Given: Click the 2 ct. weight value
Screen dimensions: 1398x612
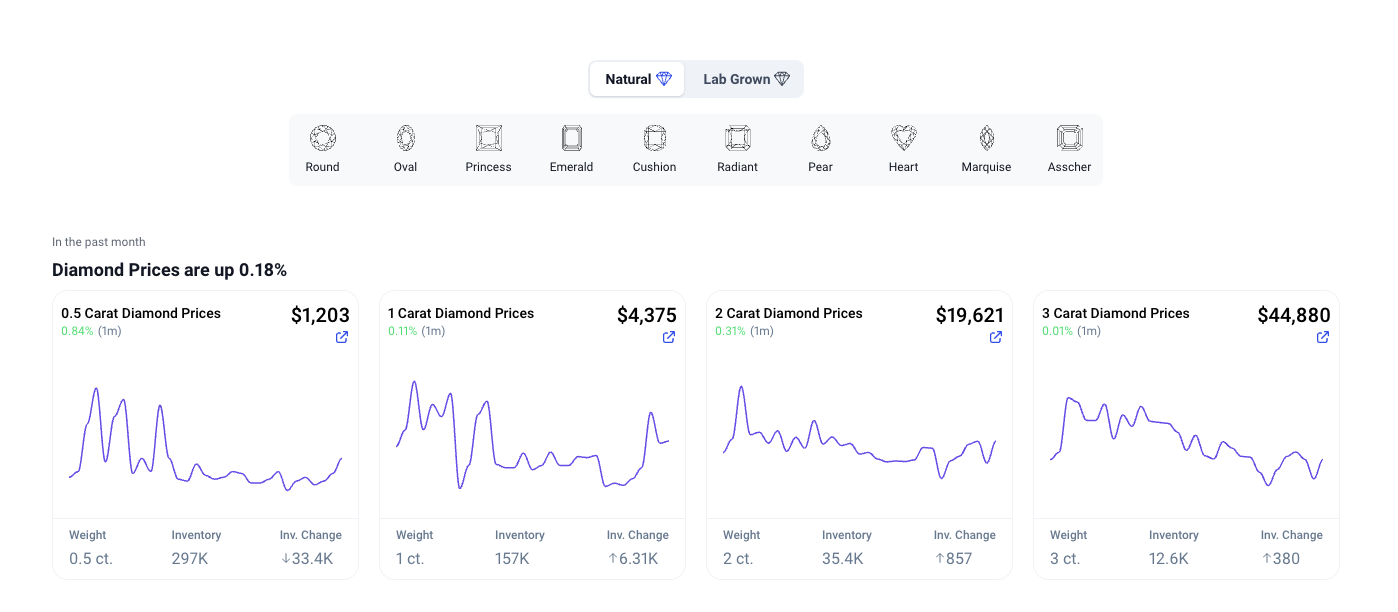Looking at the screenshot, I should pos(738,558).
